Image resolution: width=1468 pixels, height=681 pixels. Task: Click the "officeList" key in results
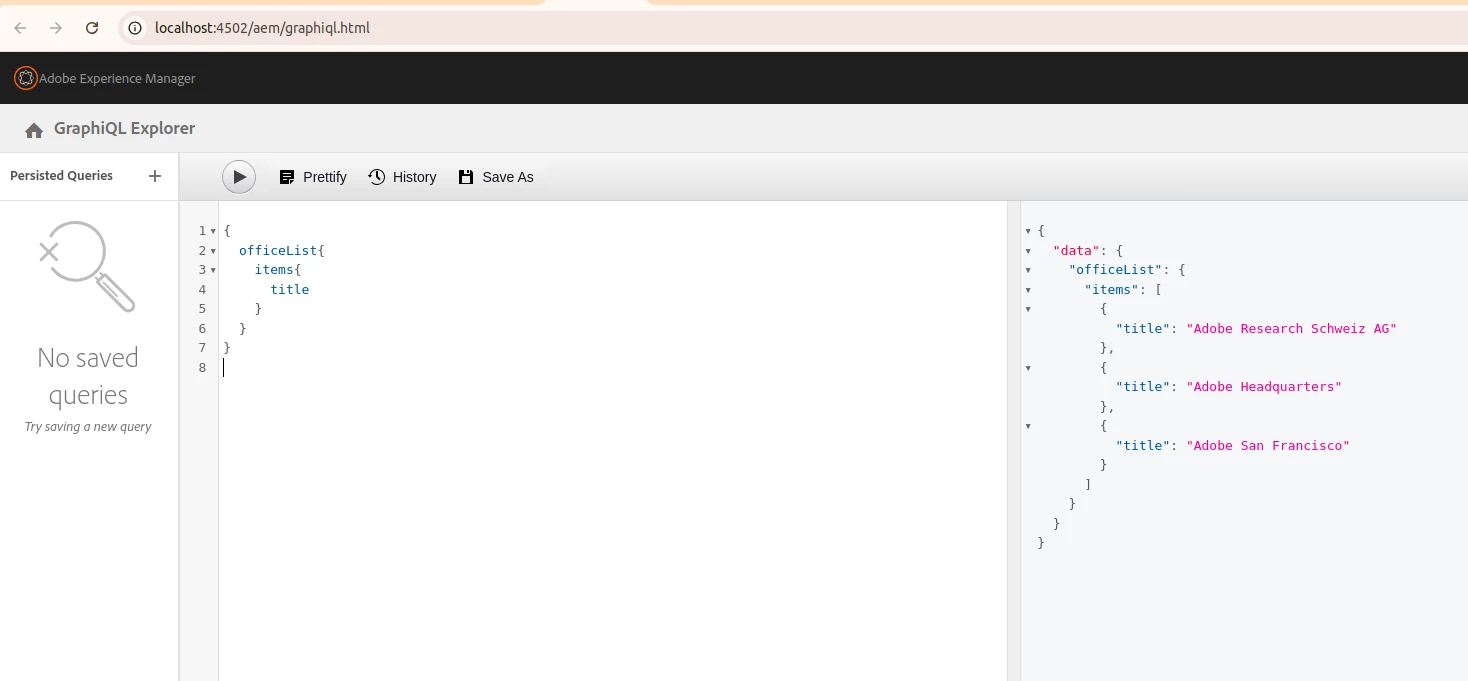pos(1116,270)
